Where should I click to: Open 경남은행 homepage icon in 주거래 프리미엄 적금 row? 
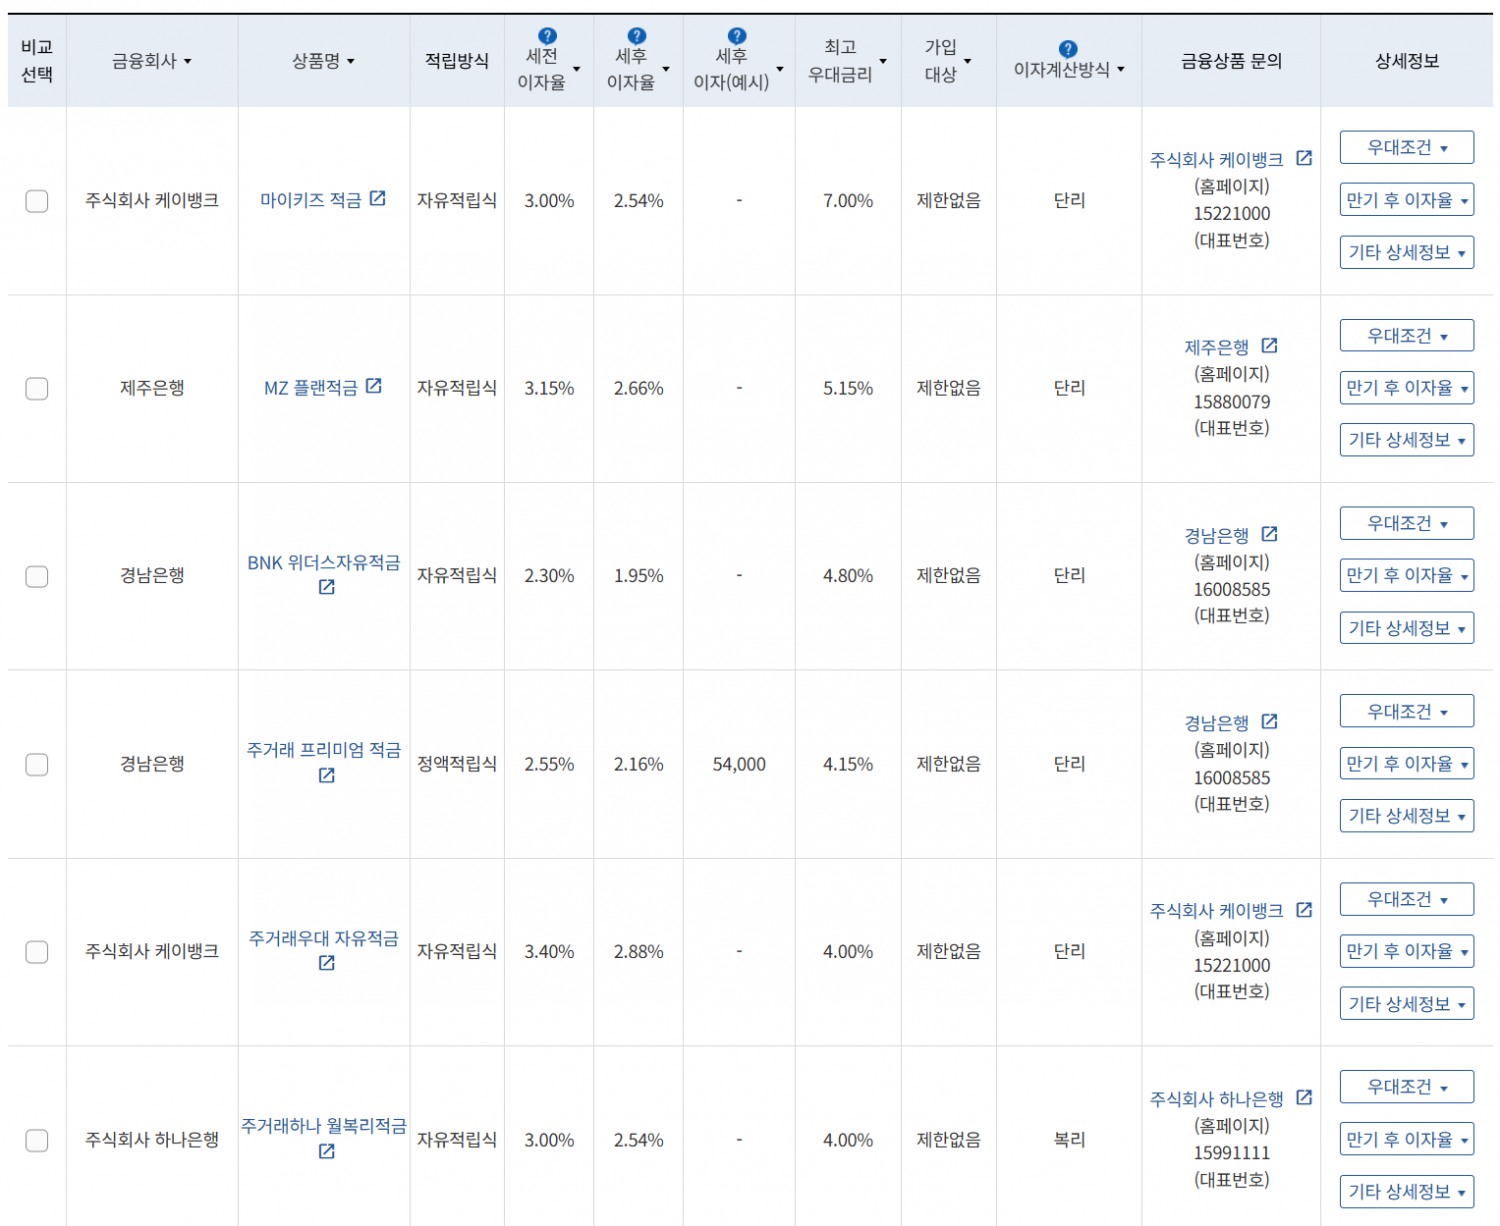(x=1269, y=721)
